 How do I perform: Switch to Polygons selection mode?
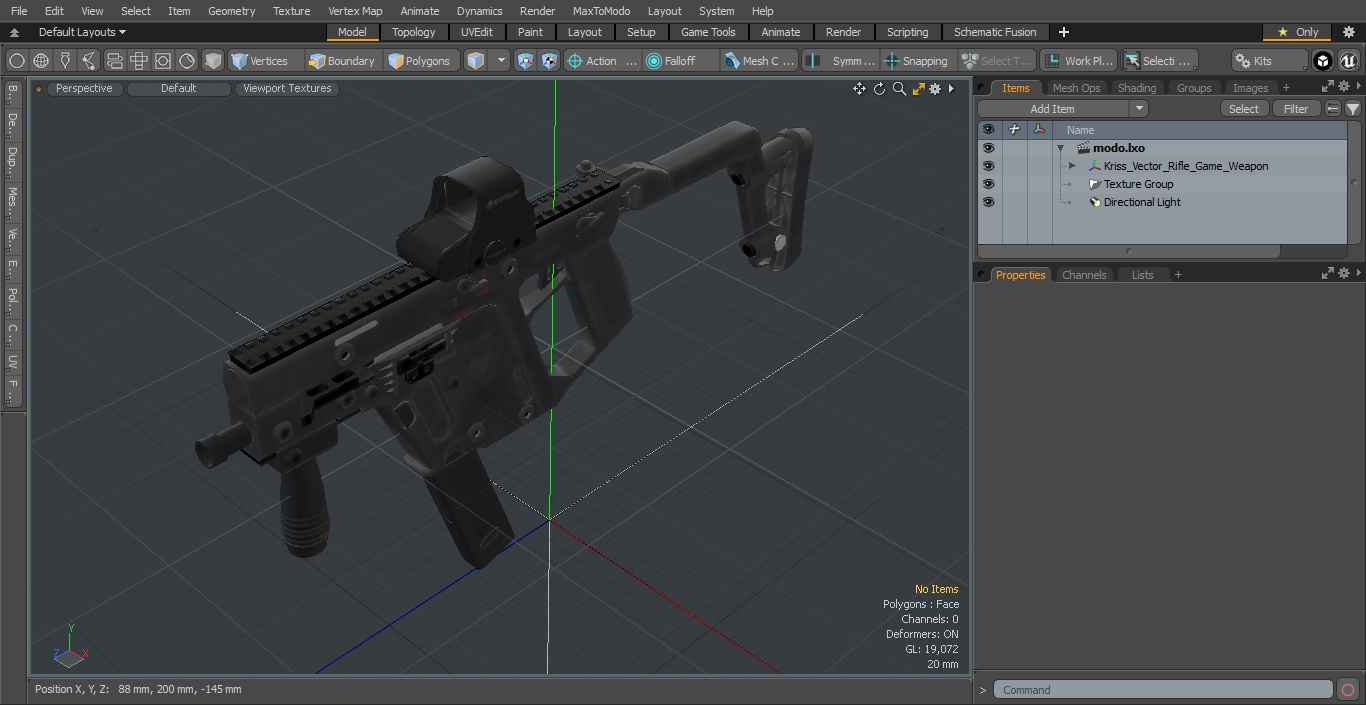(x=422, y=61)
